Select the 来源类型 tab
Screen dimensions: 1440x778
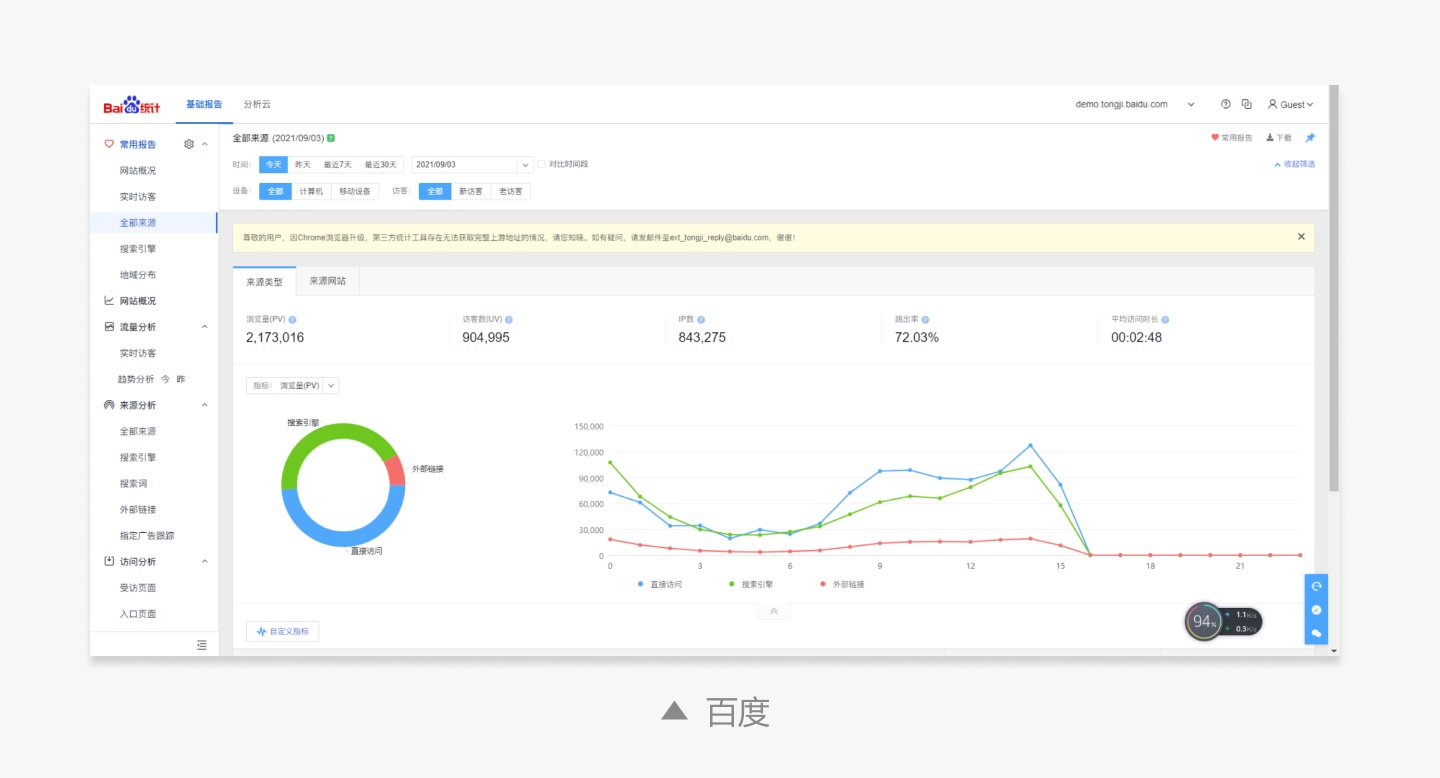(265, 282)
